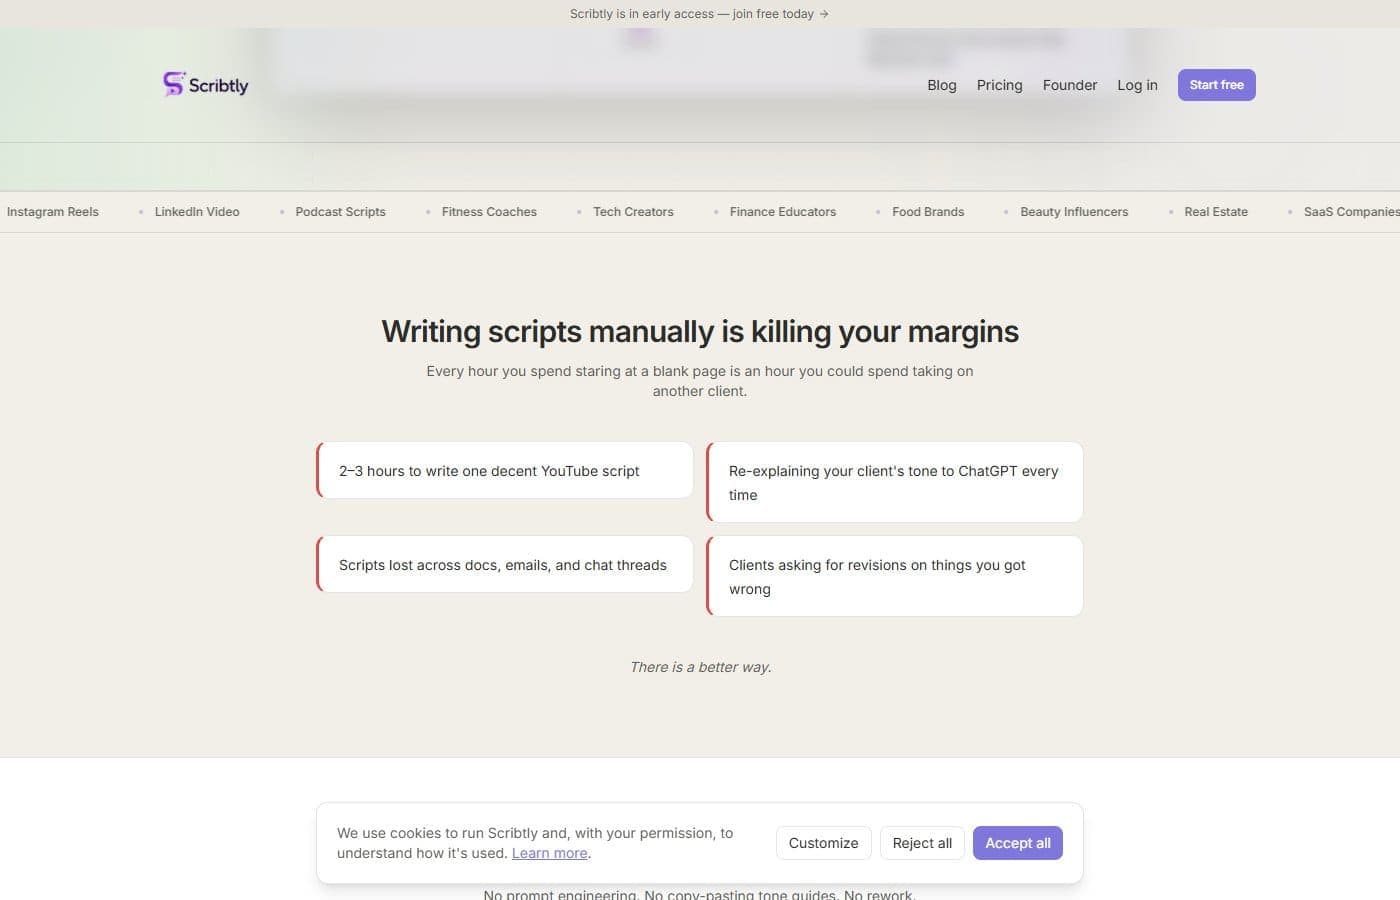The image size is (1400, 900).
Task: Click the Start free button
Action: coord(1216,85)
